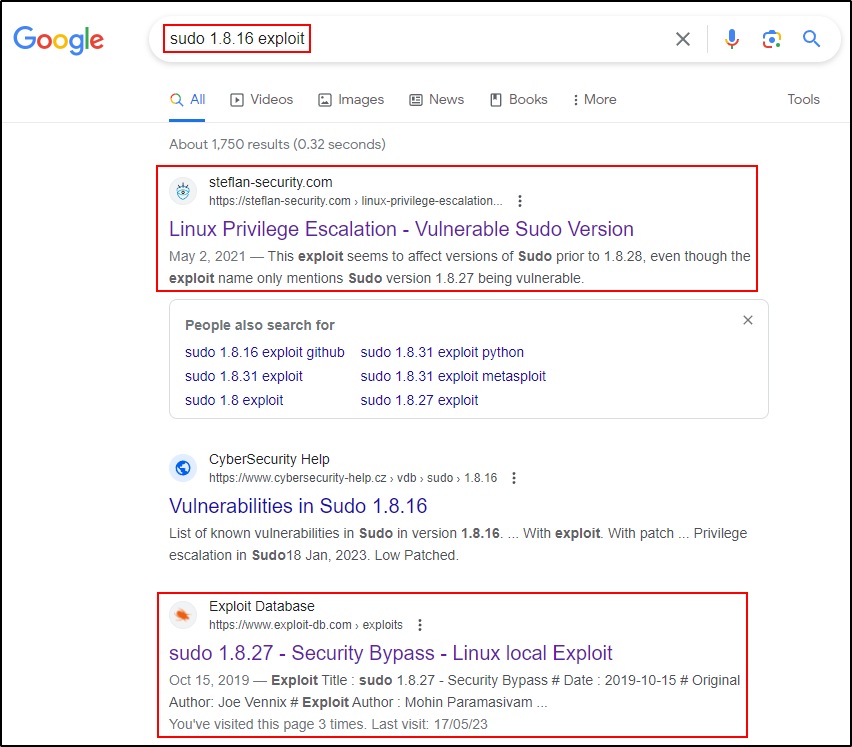
Task: Open three-dot menu for steflan-security result
Action: point(519,201)
